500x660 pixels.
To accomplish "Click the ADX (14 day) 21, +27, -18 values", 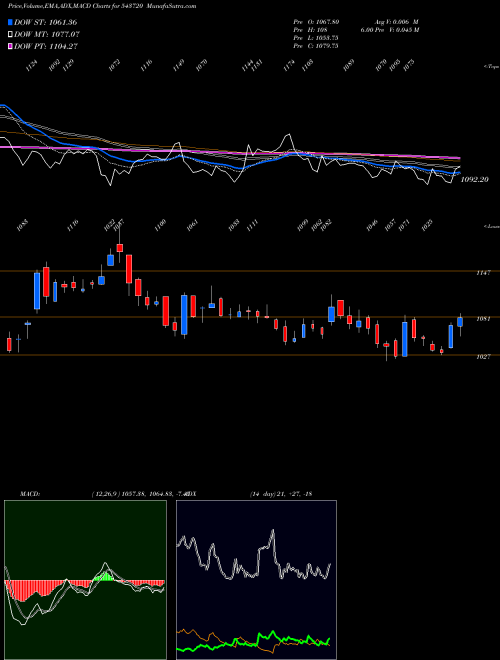I will tap(281, 493).
